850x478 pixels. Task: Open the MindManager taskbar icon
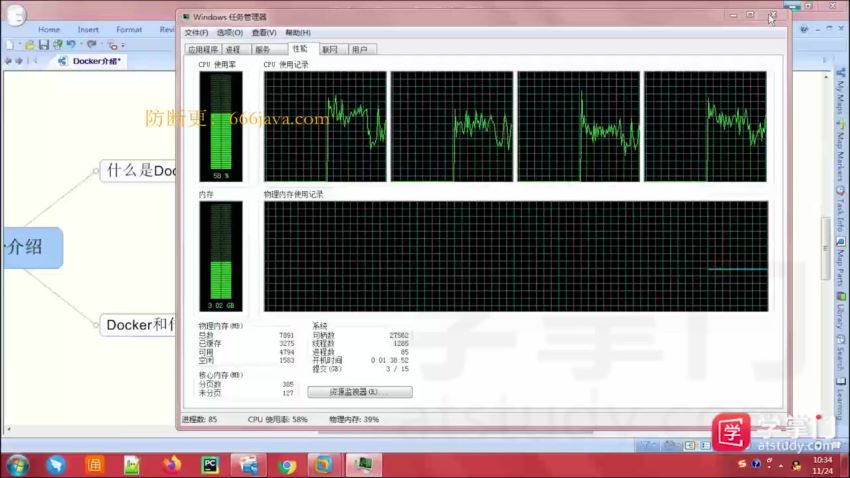coord(248,465)
